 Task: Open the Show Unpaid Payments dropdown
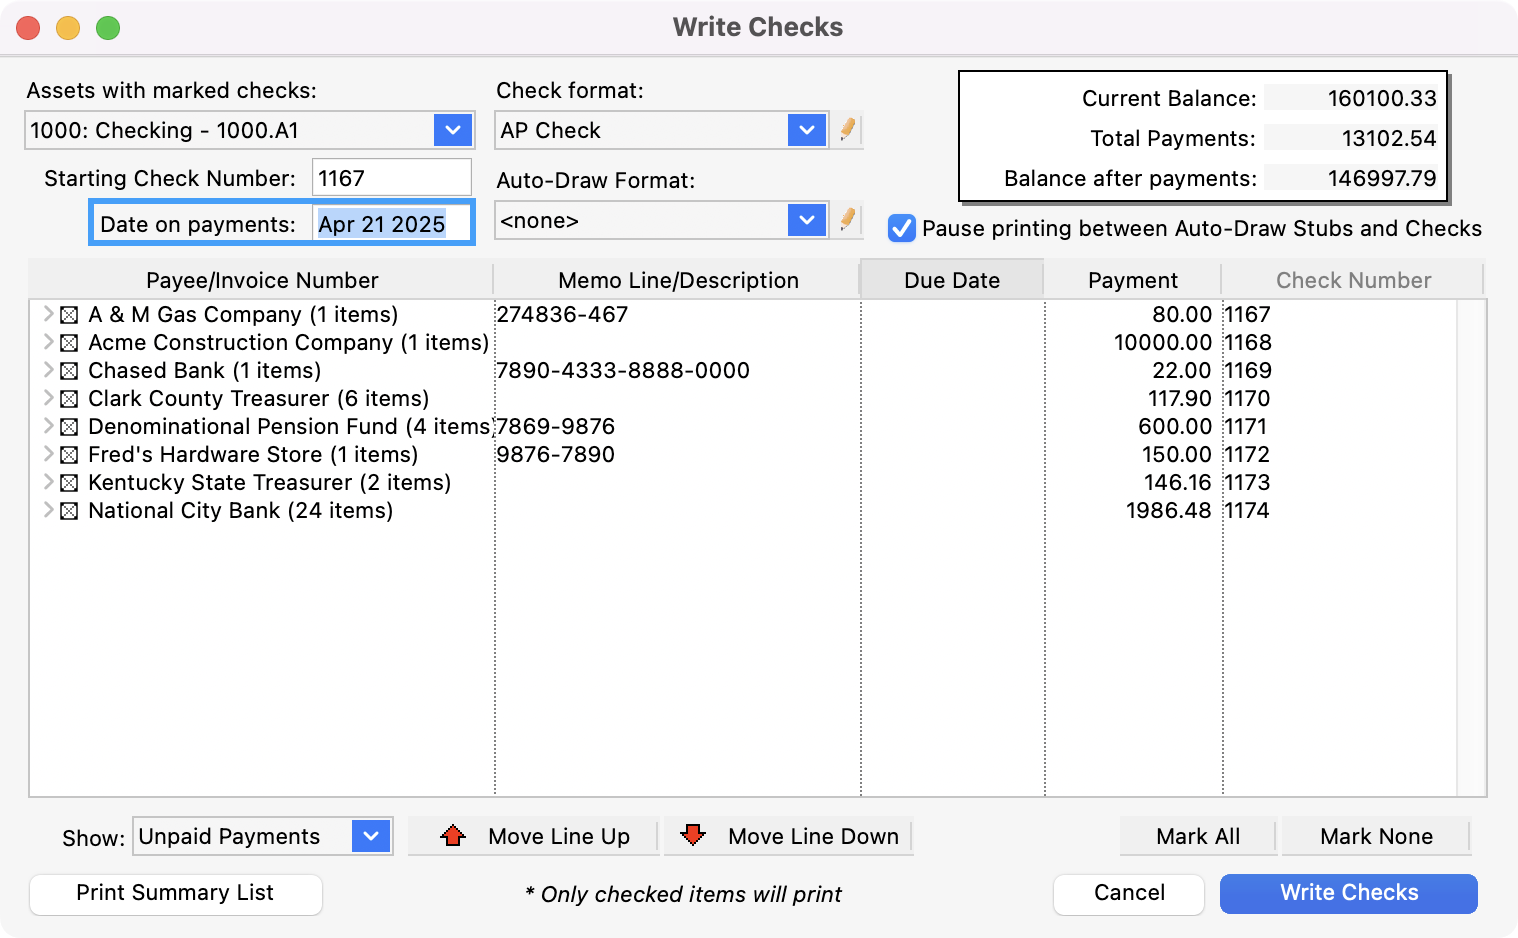tap(371, 836)
